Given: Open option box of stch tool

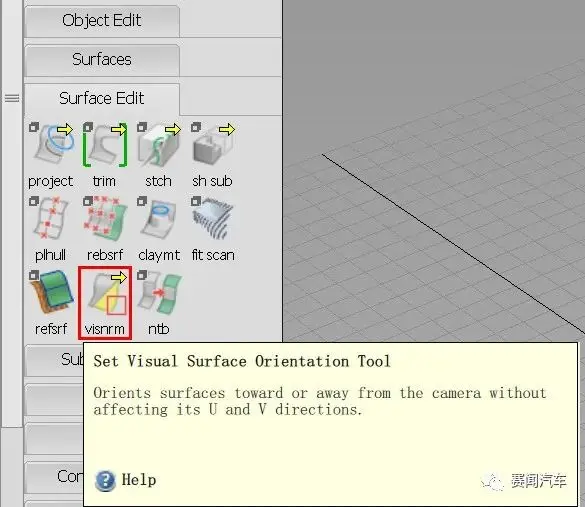Looking at the screenshot, I should point(142,127).
